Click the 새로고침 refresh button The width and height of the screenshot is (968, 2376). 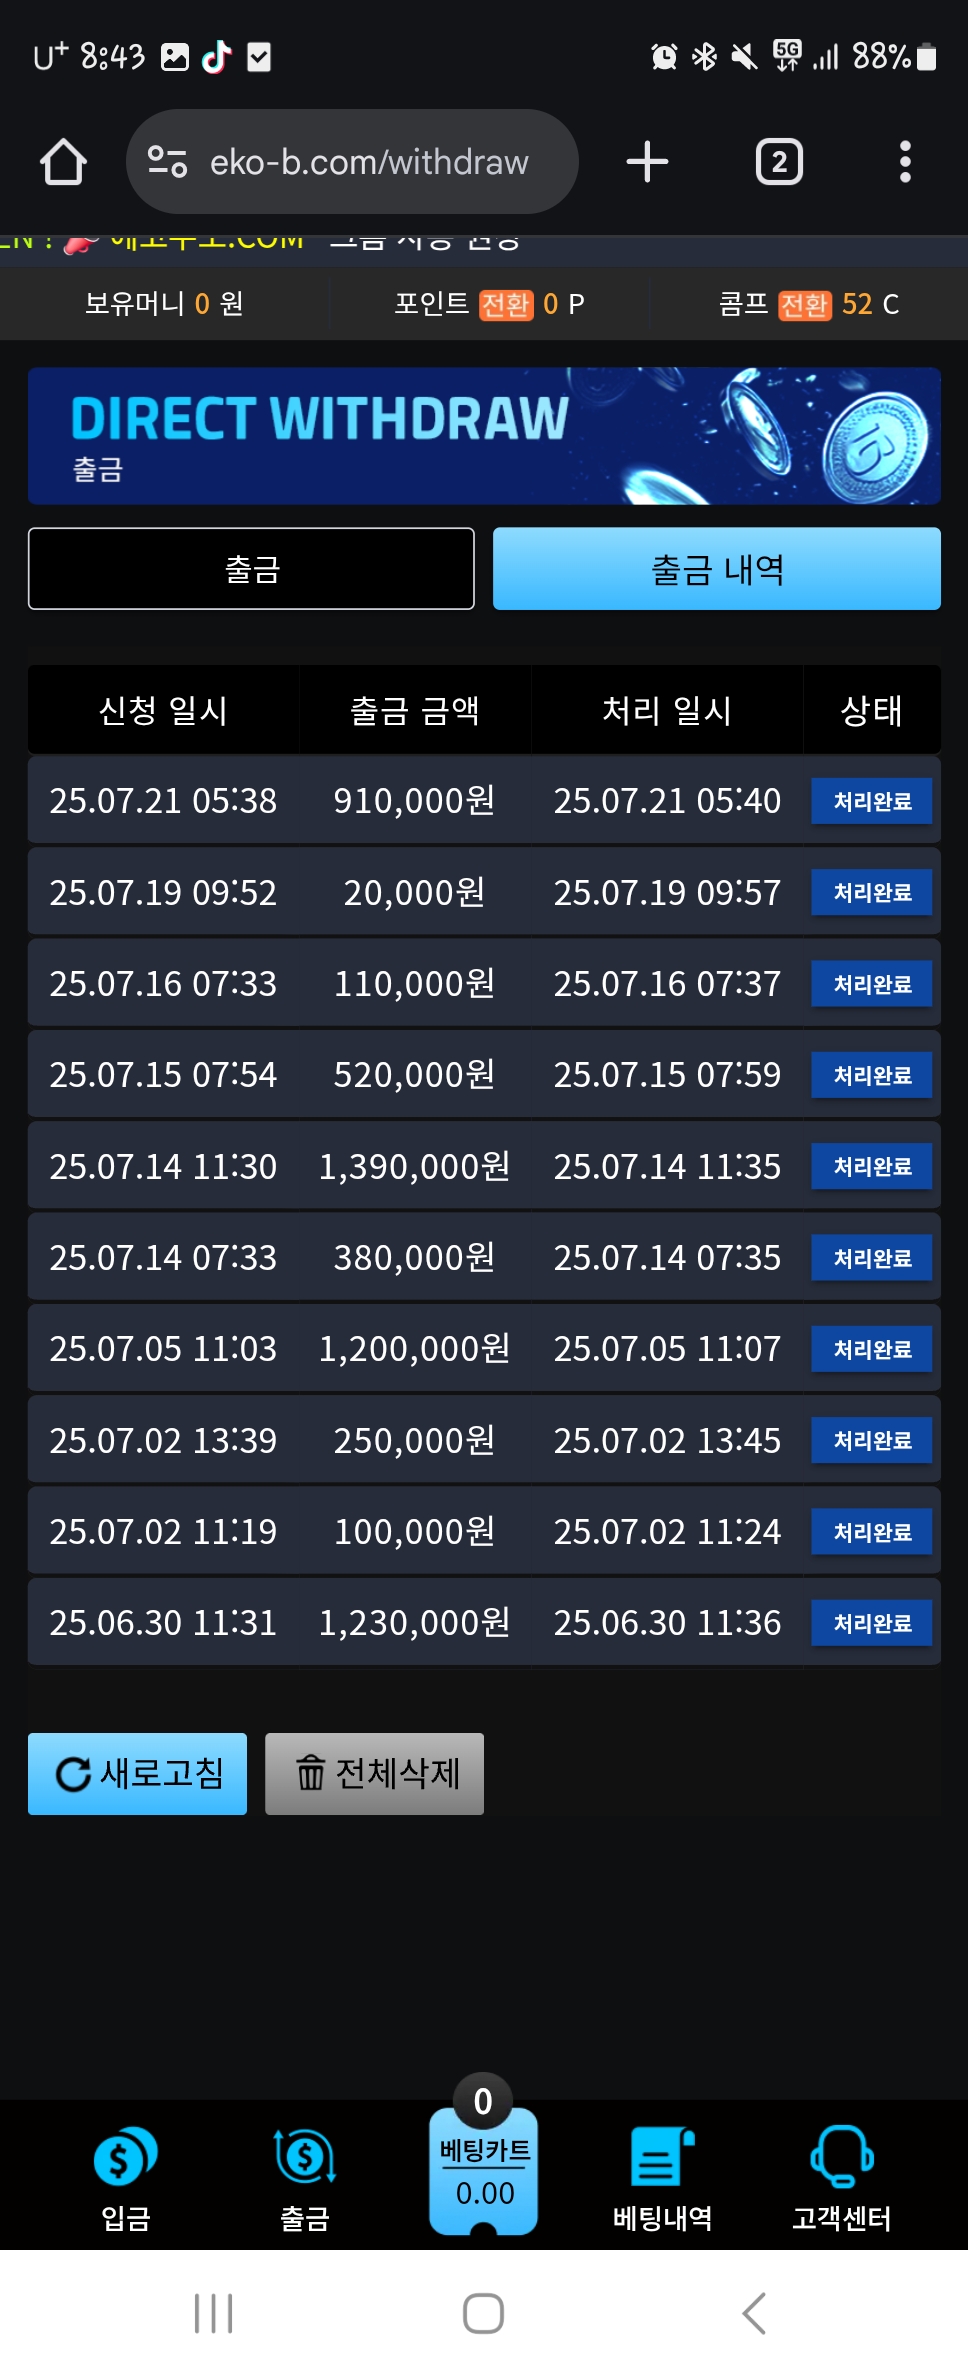coord(137,1774)
